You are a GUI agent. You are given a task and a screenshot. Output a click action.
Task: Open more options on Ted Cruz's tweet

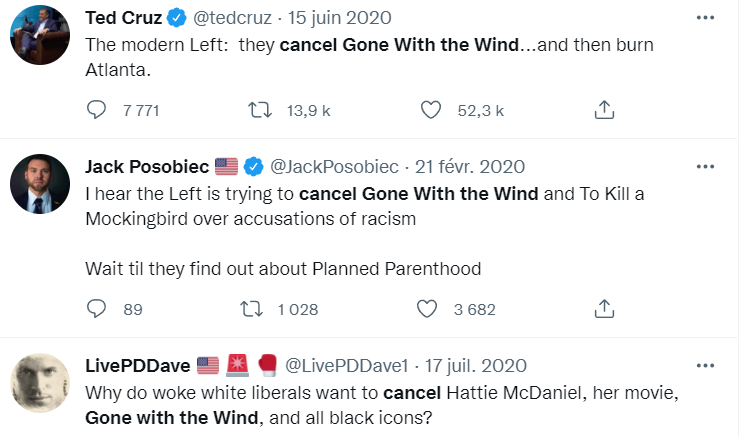[705, 18]
